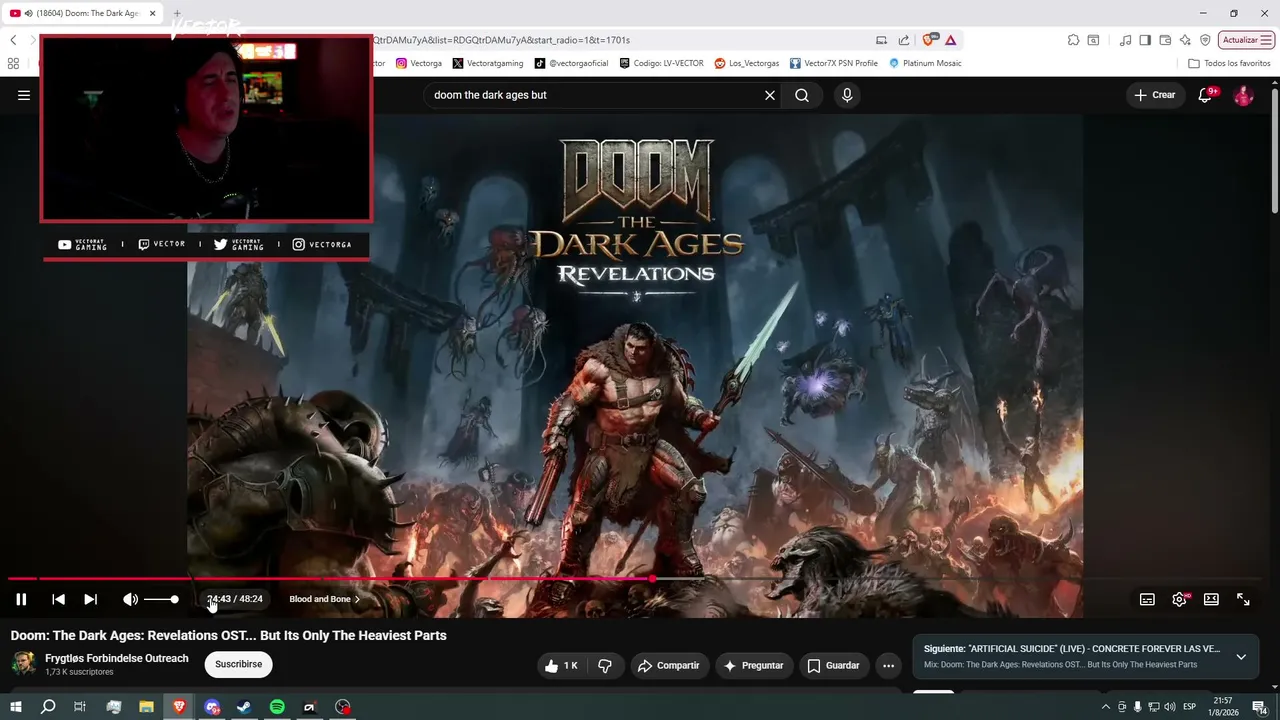
Task: Run the YouTube search
Action: pos(802,95)
